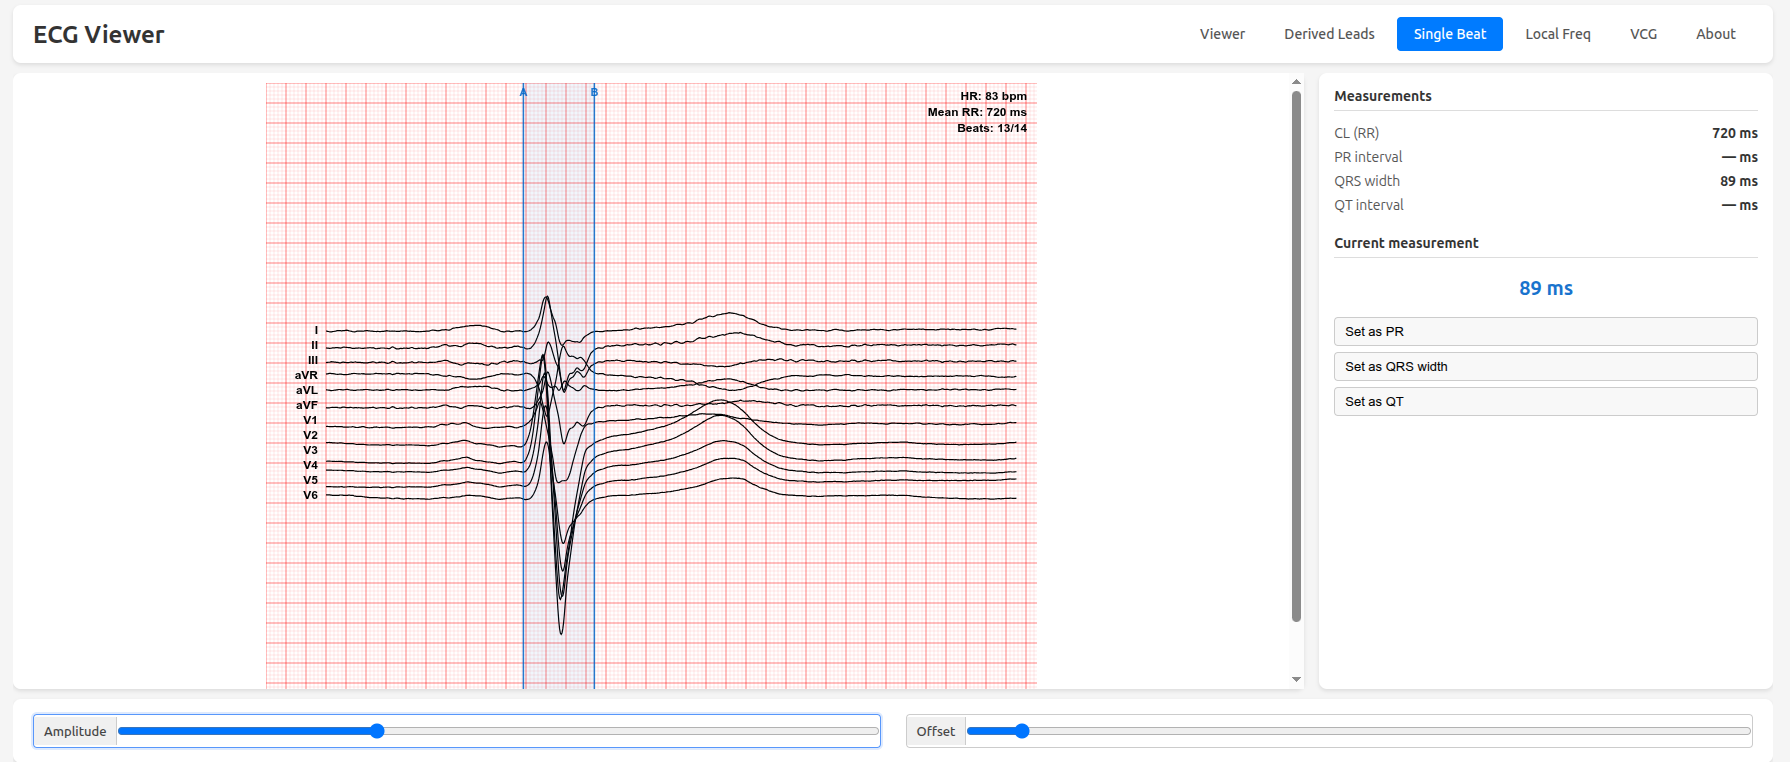The width and height of the screenshot is (1790, 762).
Task: Click the V1 lead label
Action: [310, 420]
